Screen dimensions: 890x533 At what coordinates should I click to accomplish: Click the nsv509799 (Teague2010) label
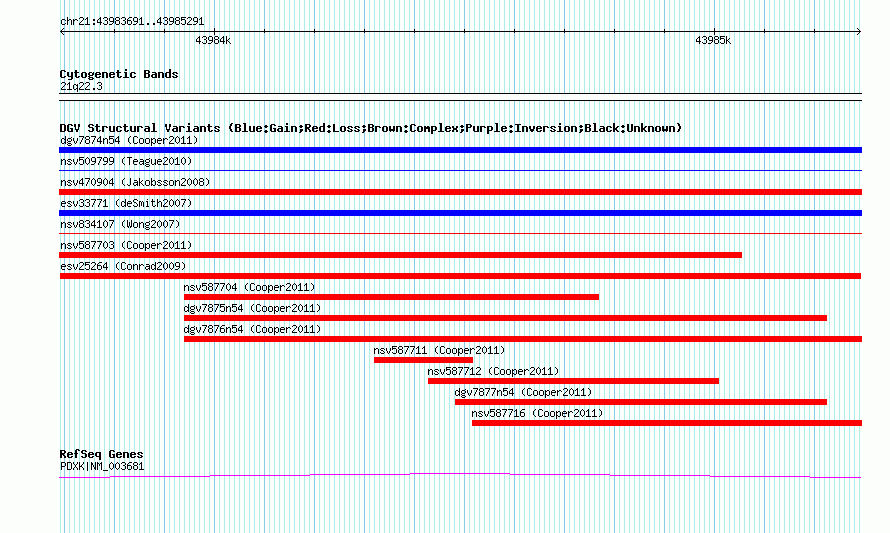[126, 161]
